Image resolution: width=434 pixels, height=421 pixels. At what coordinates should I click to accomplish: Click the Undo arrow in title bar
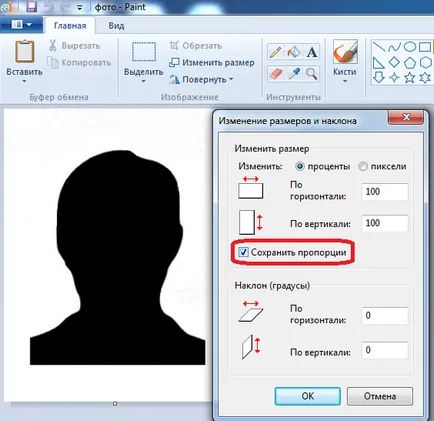coord(49,7)
